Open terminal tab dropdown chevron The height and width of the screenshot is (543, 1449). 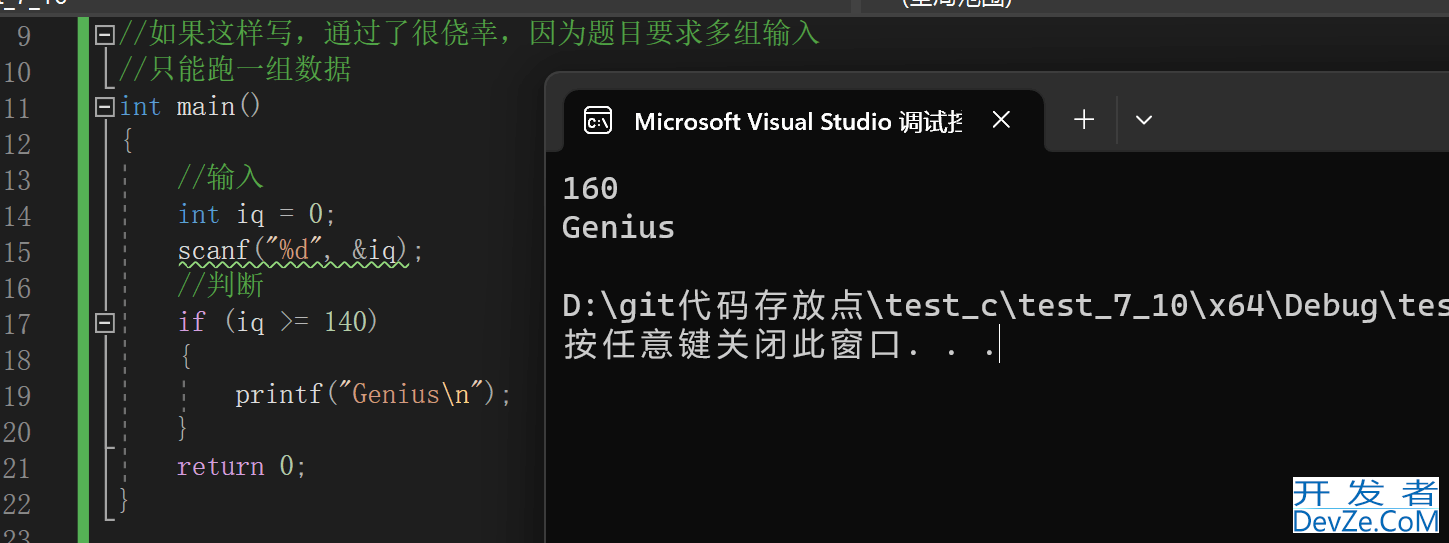click(1144, 120)
